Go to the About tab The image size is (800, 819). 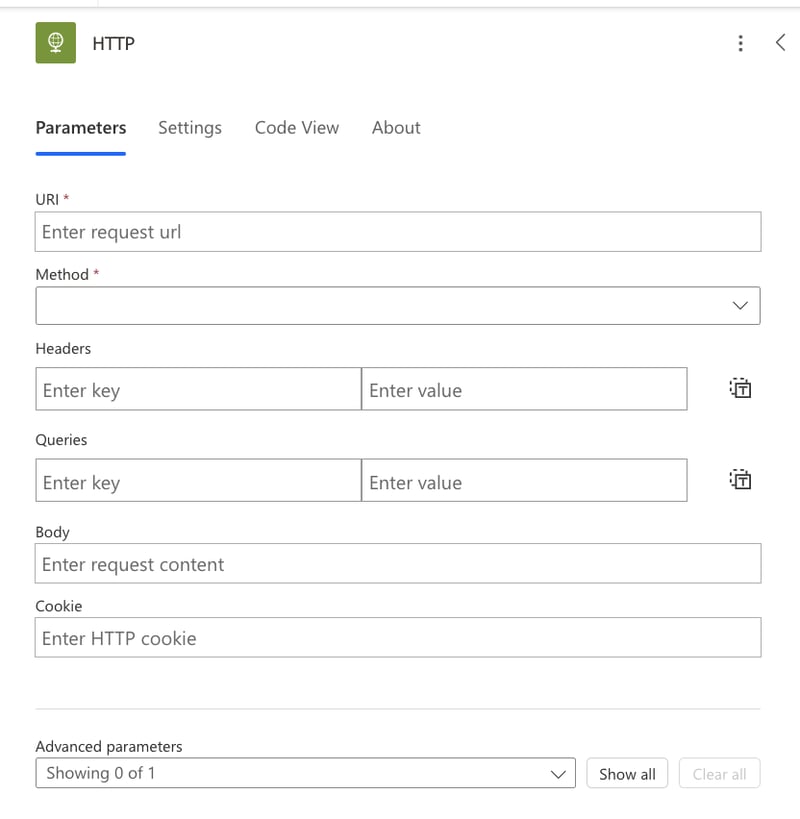pos(396,128)
